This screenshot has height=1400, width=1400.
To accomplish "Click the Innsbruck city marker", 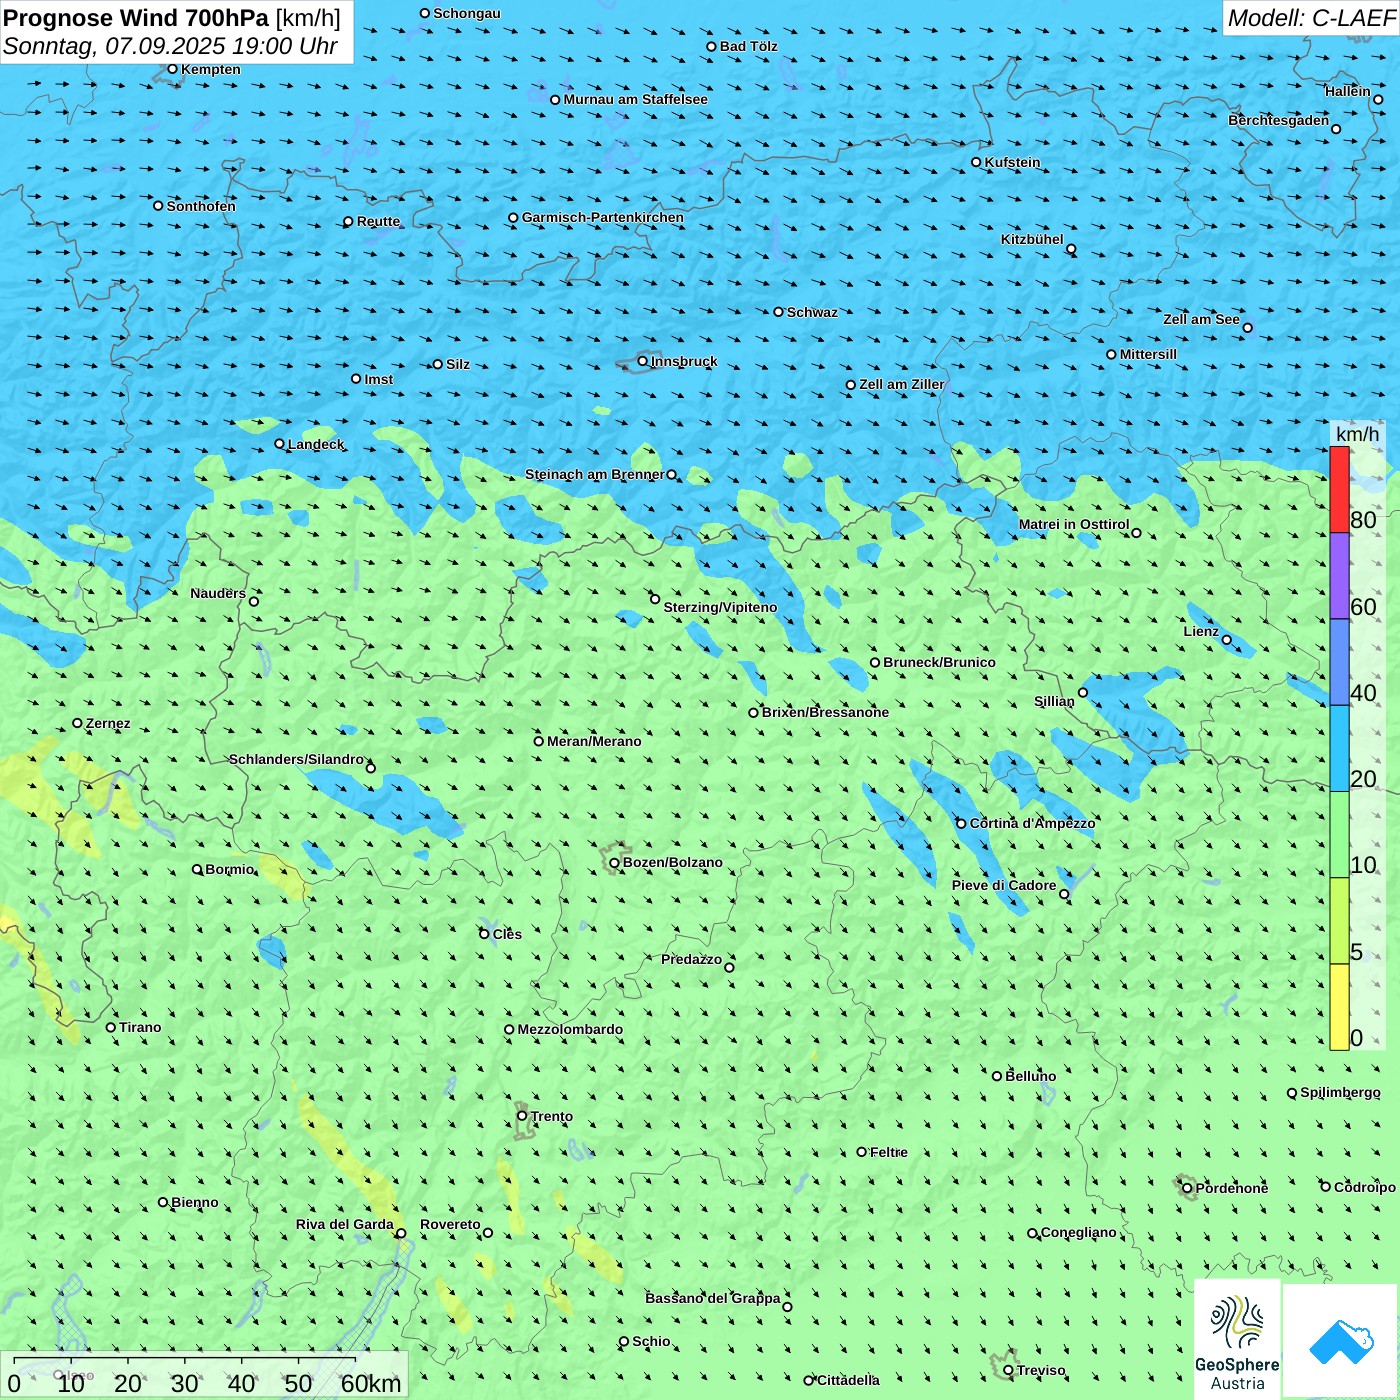I will pos(643,361).
